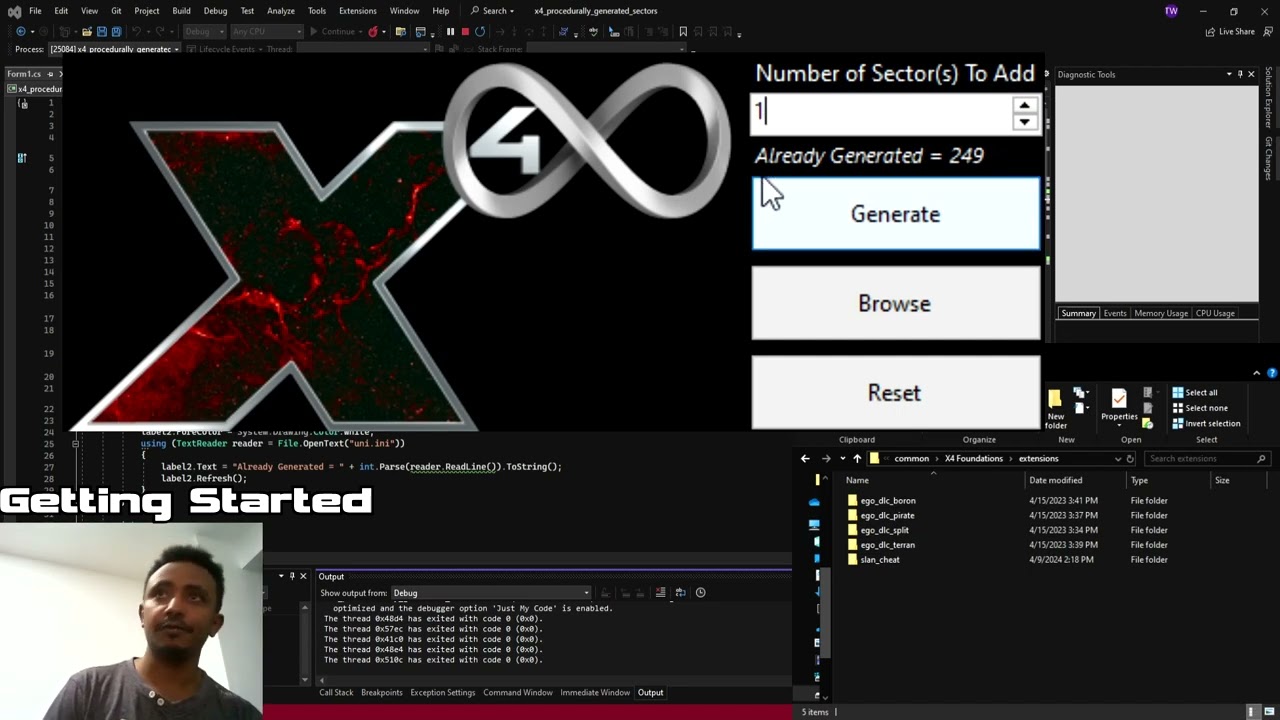This screenshot has width=1280, height=720.
Task: Click the clock timestamp icon in Output
Action: coord(700,593)
